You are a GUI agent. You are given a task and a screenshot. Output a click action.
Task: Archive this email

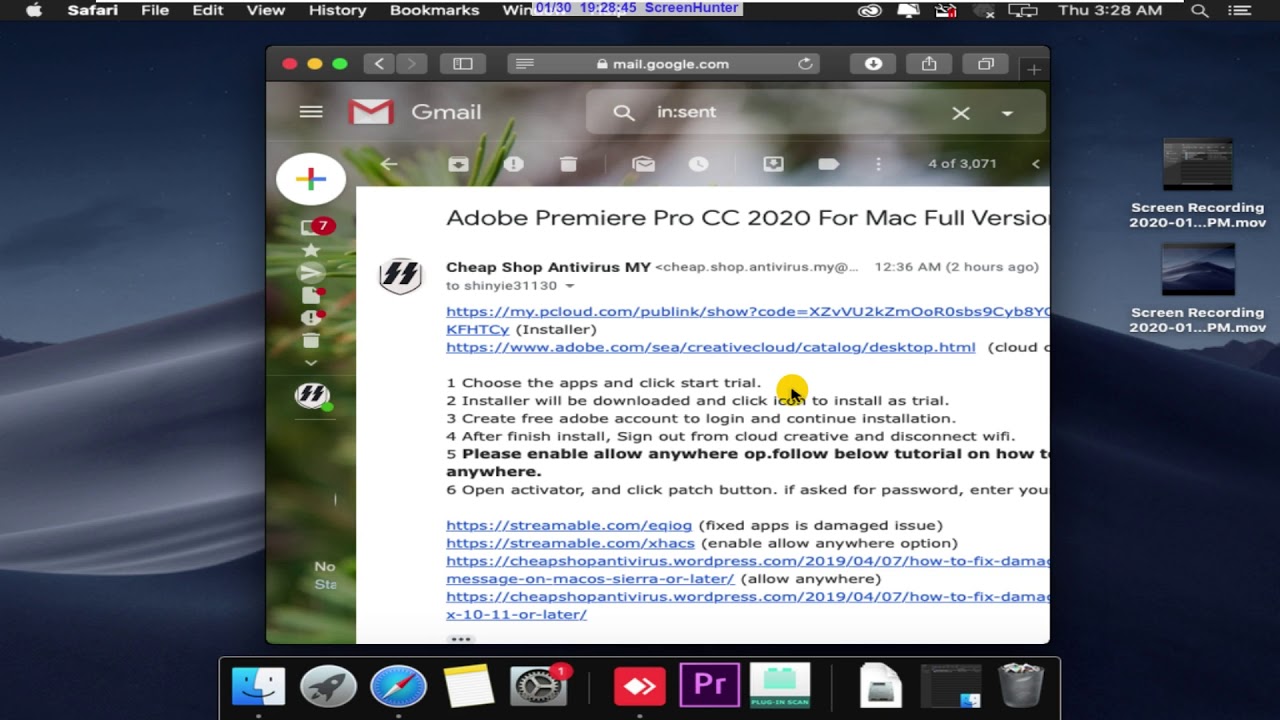point(458,164)
